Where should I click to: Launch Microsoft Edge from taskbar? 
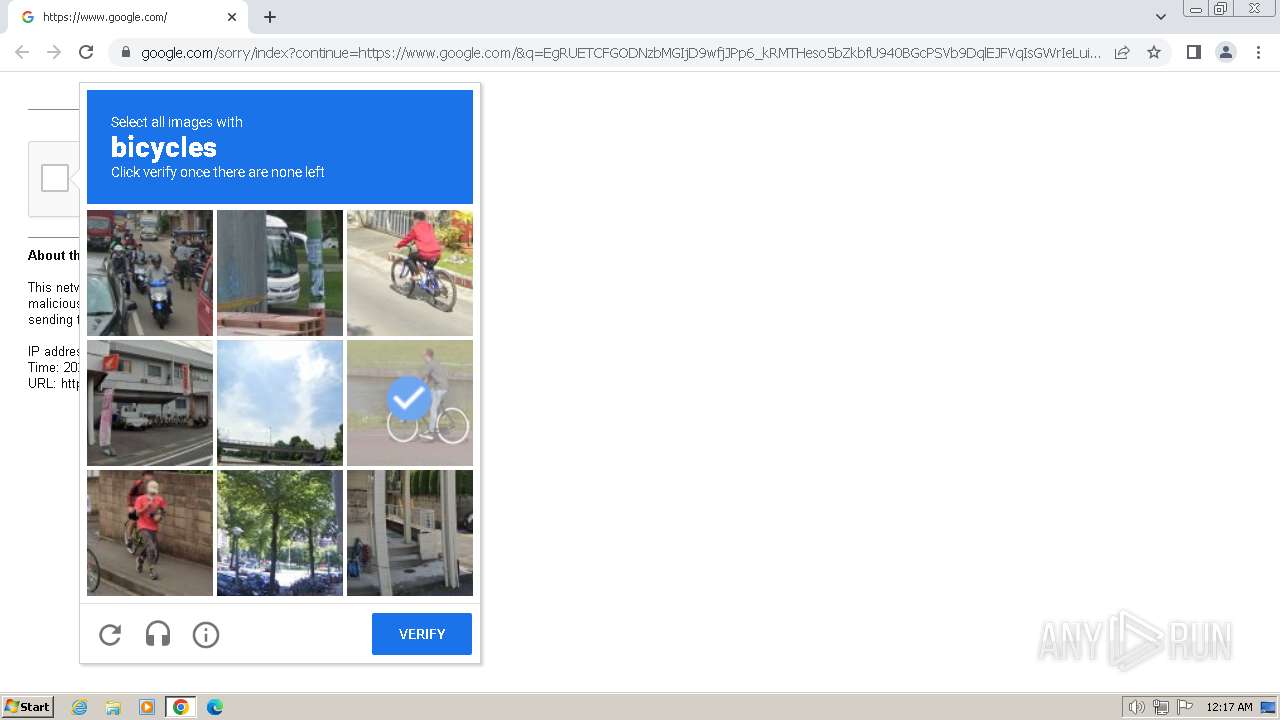point(215,707)
